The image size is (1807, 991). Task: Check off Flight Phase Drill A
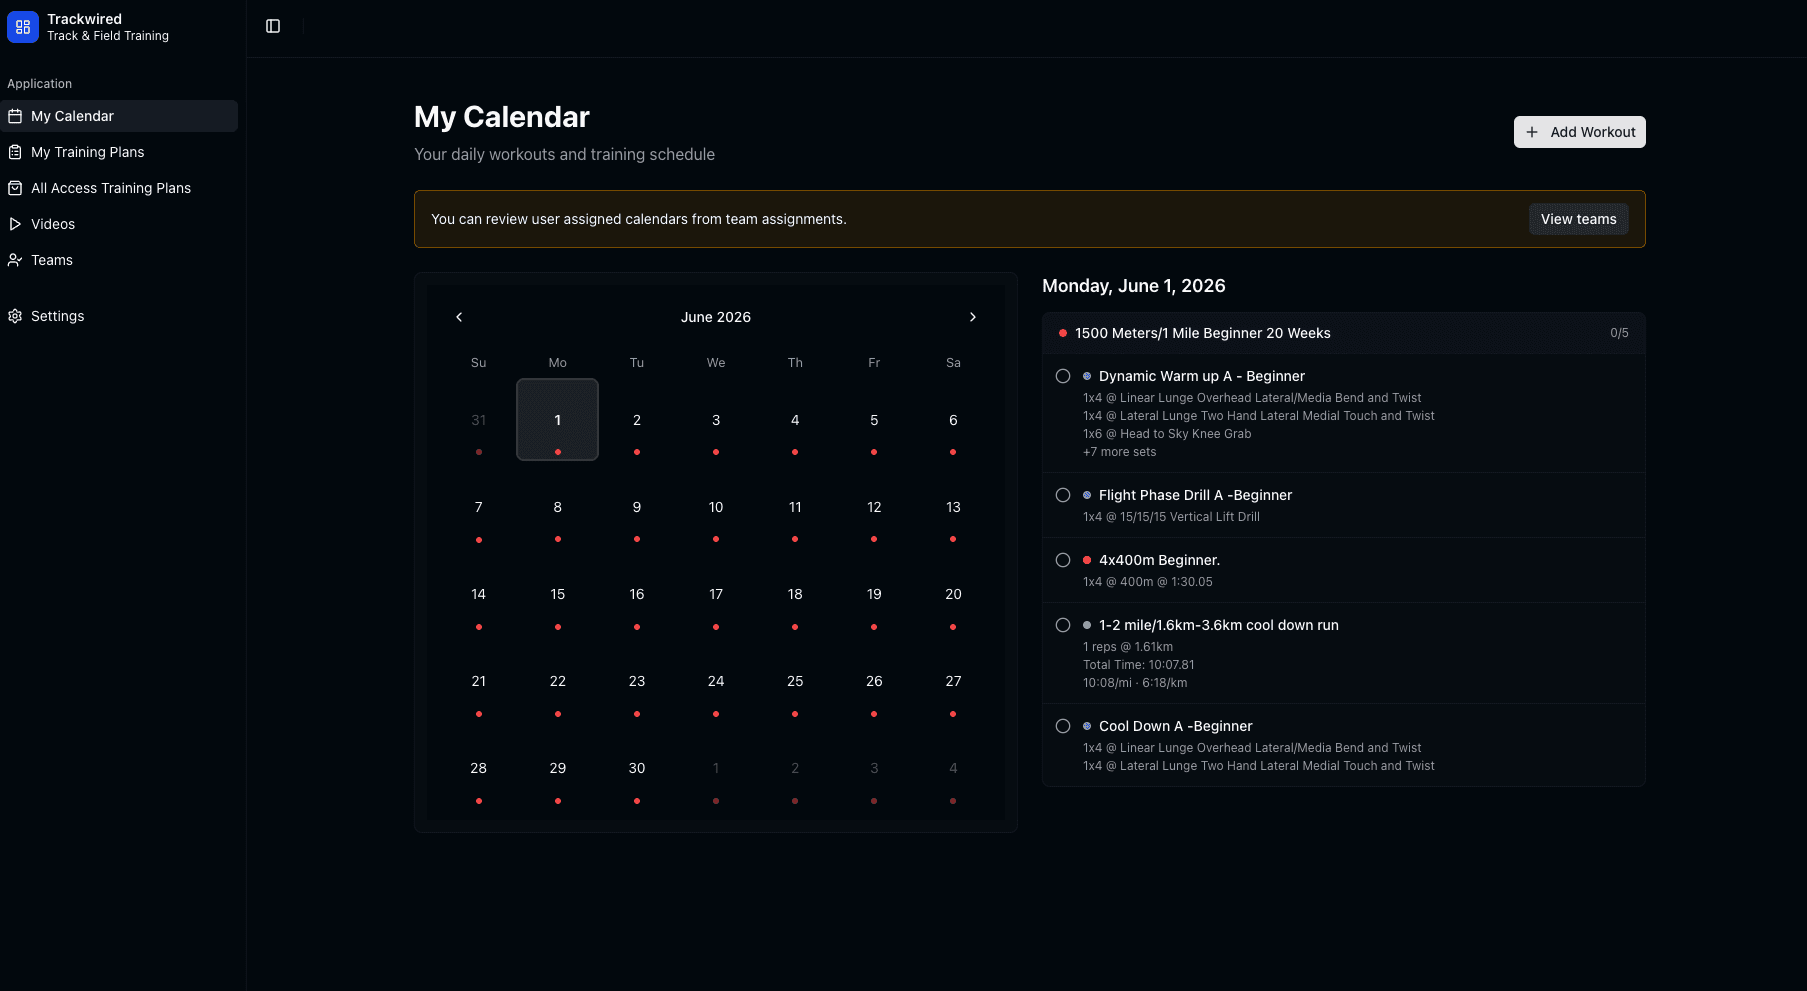click(1063, 494)
